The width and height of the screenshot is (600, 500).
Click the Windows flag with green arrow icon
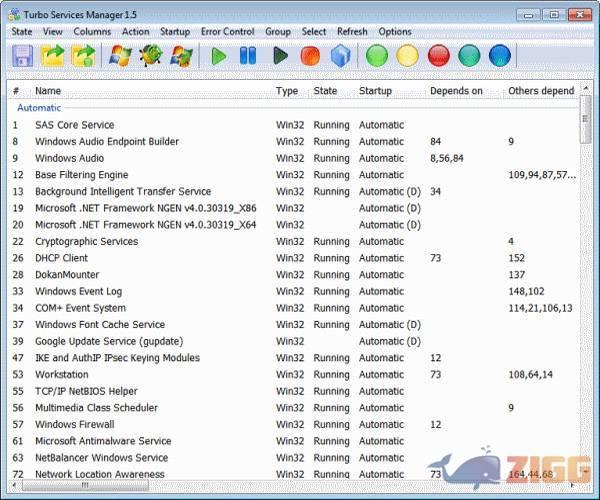pos(181,56)
